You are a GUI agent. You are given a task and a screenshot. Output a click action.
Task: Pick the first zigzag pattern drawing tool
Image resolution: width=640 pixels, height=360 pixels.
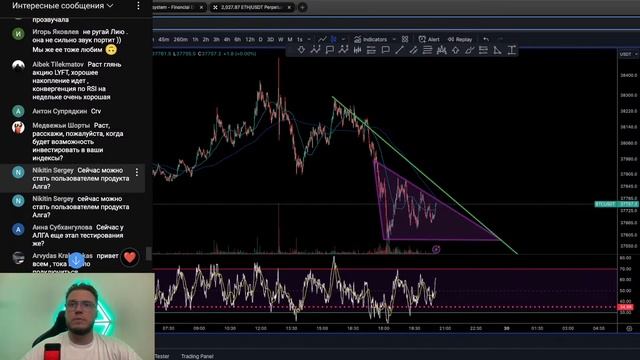coord(315,50)
